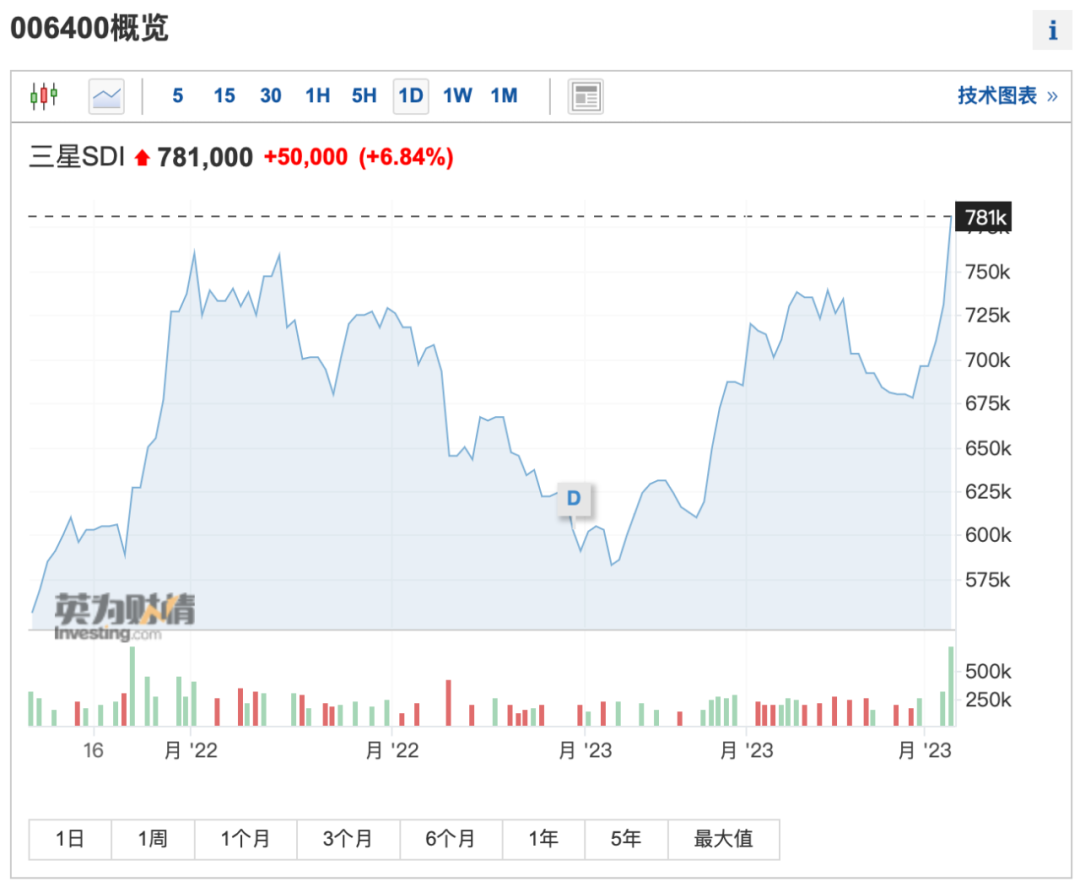Toggle the 1D daily interval
Viewport: 1080px width, 887px height.
pyautogui.click(x=410, y=96)
